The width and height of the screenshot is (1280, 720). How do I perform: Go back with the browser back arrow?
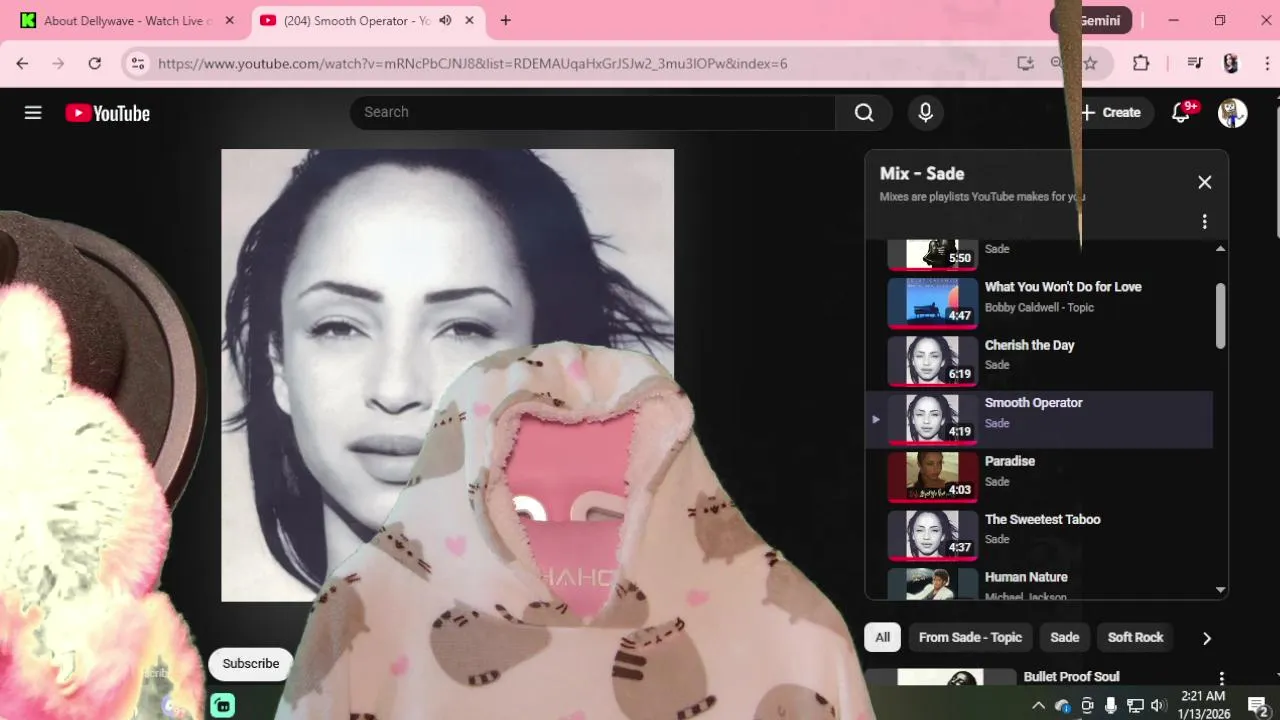(22, 63)
